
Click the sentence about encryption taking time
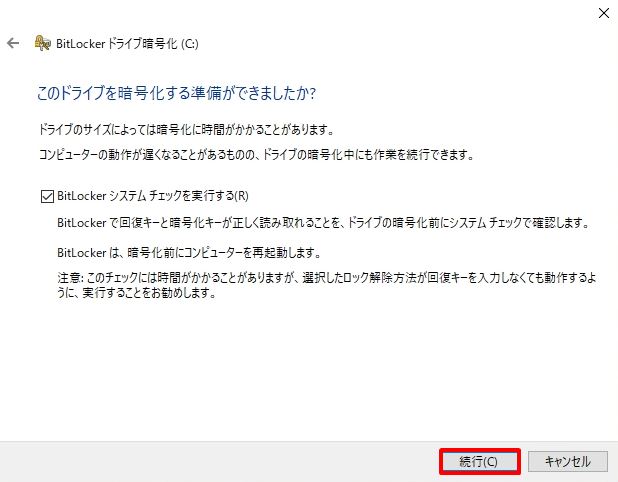pos(186,129)
